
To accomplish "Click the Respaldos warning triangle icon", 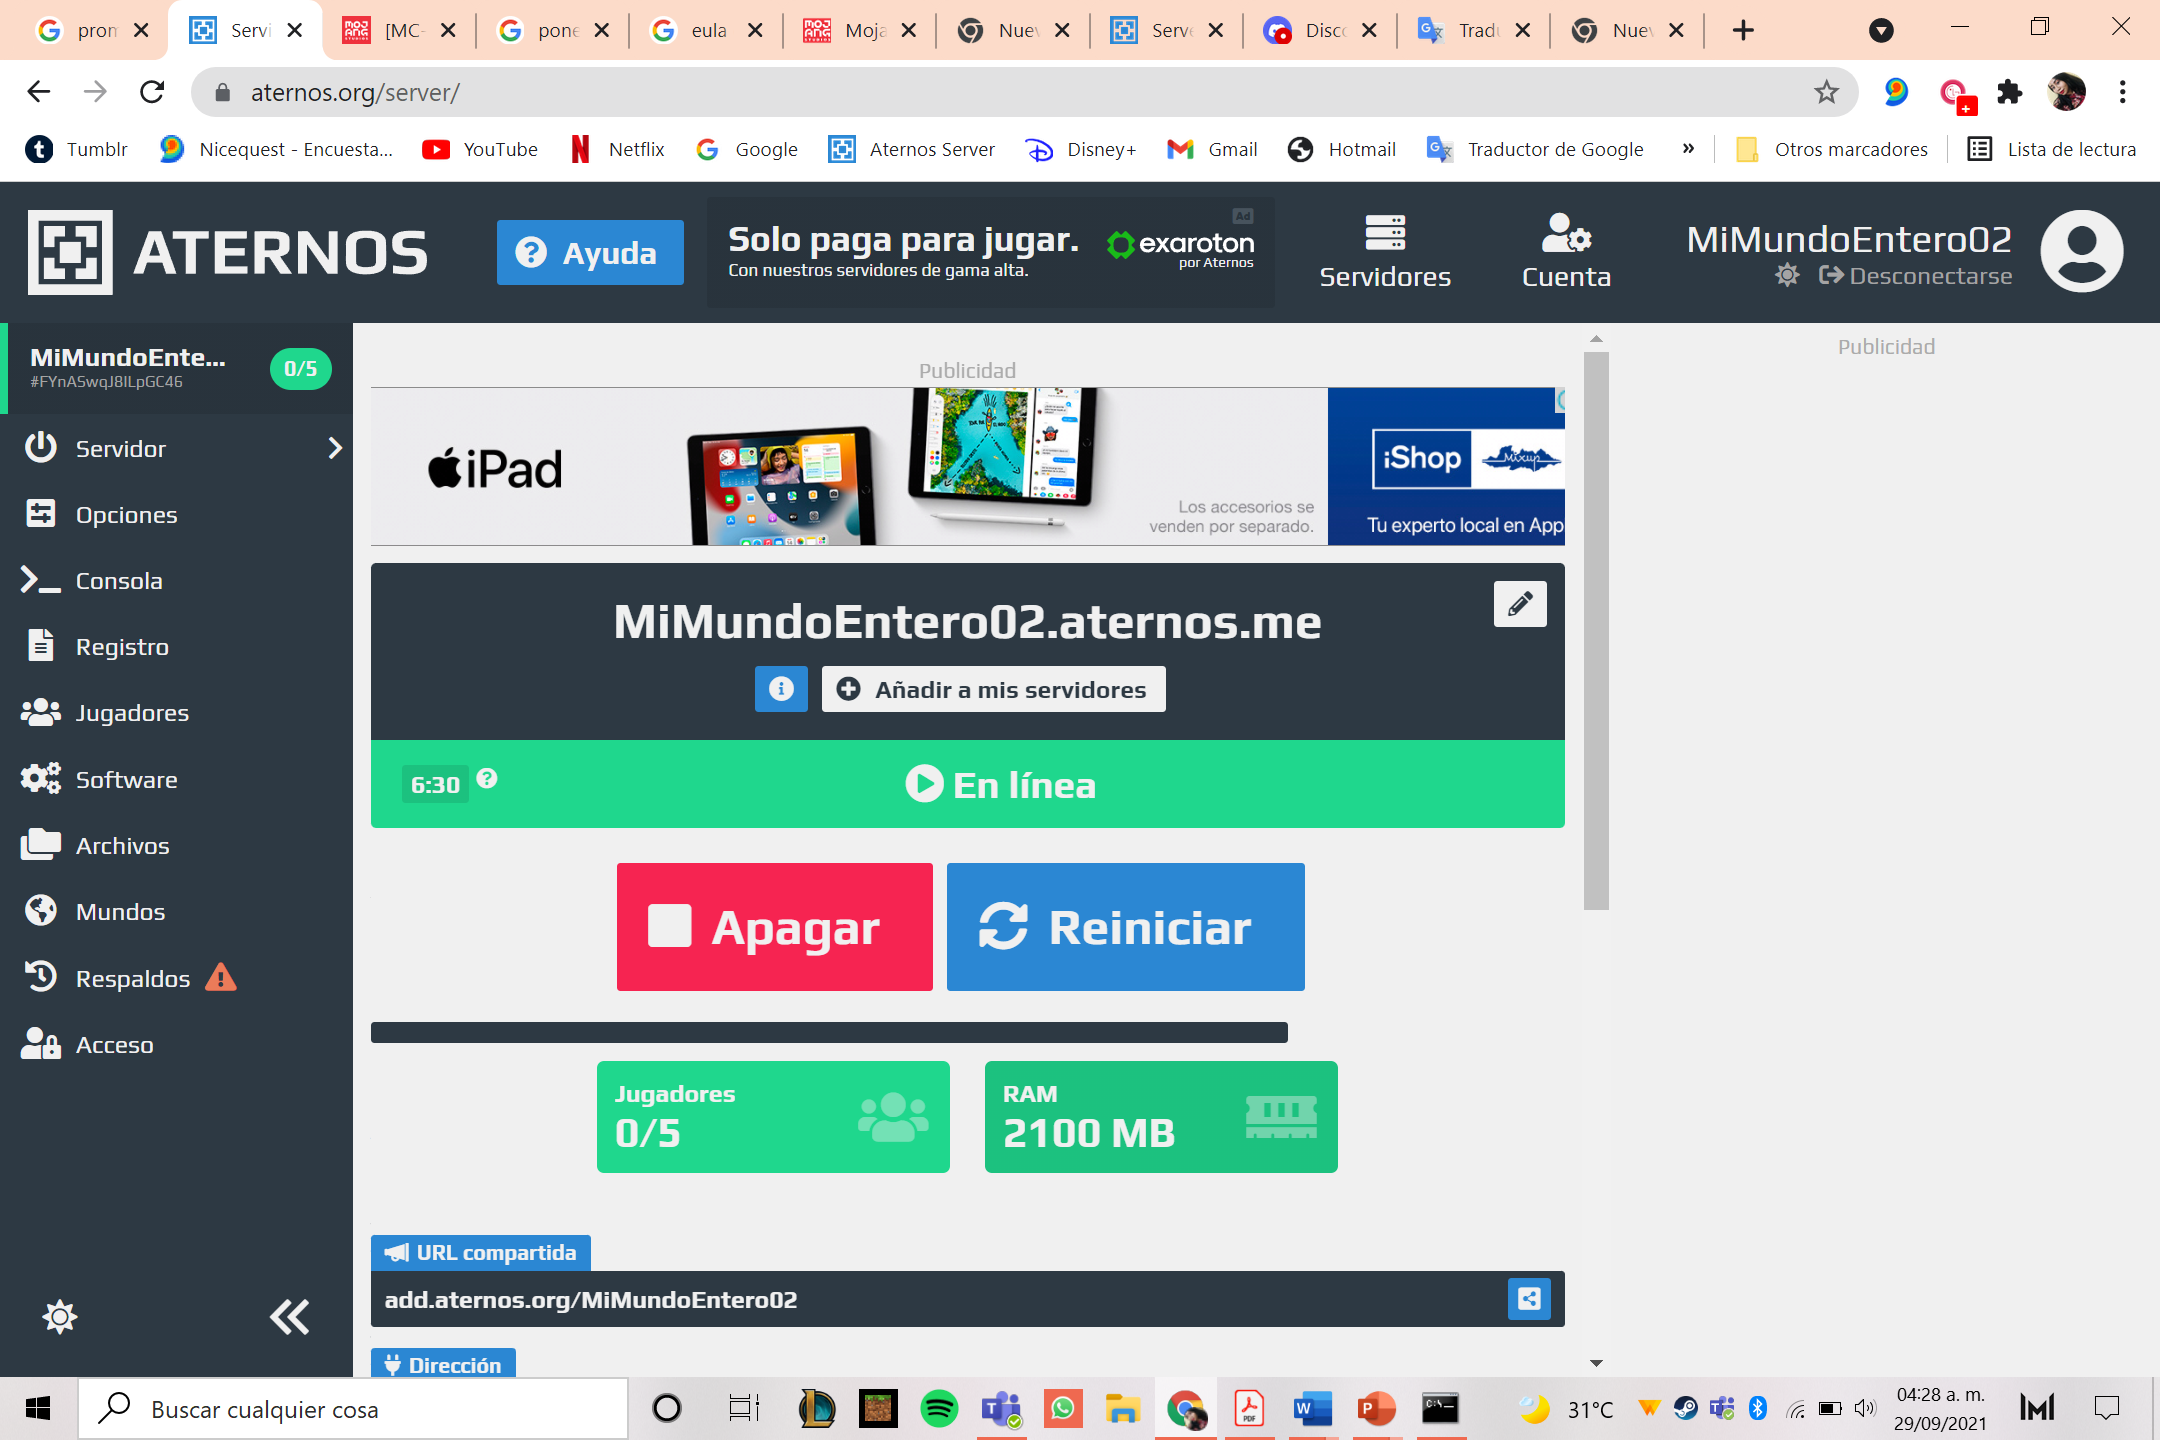I will pos(221,977).
